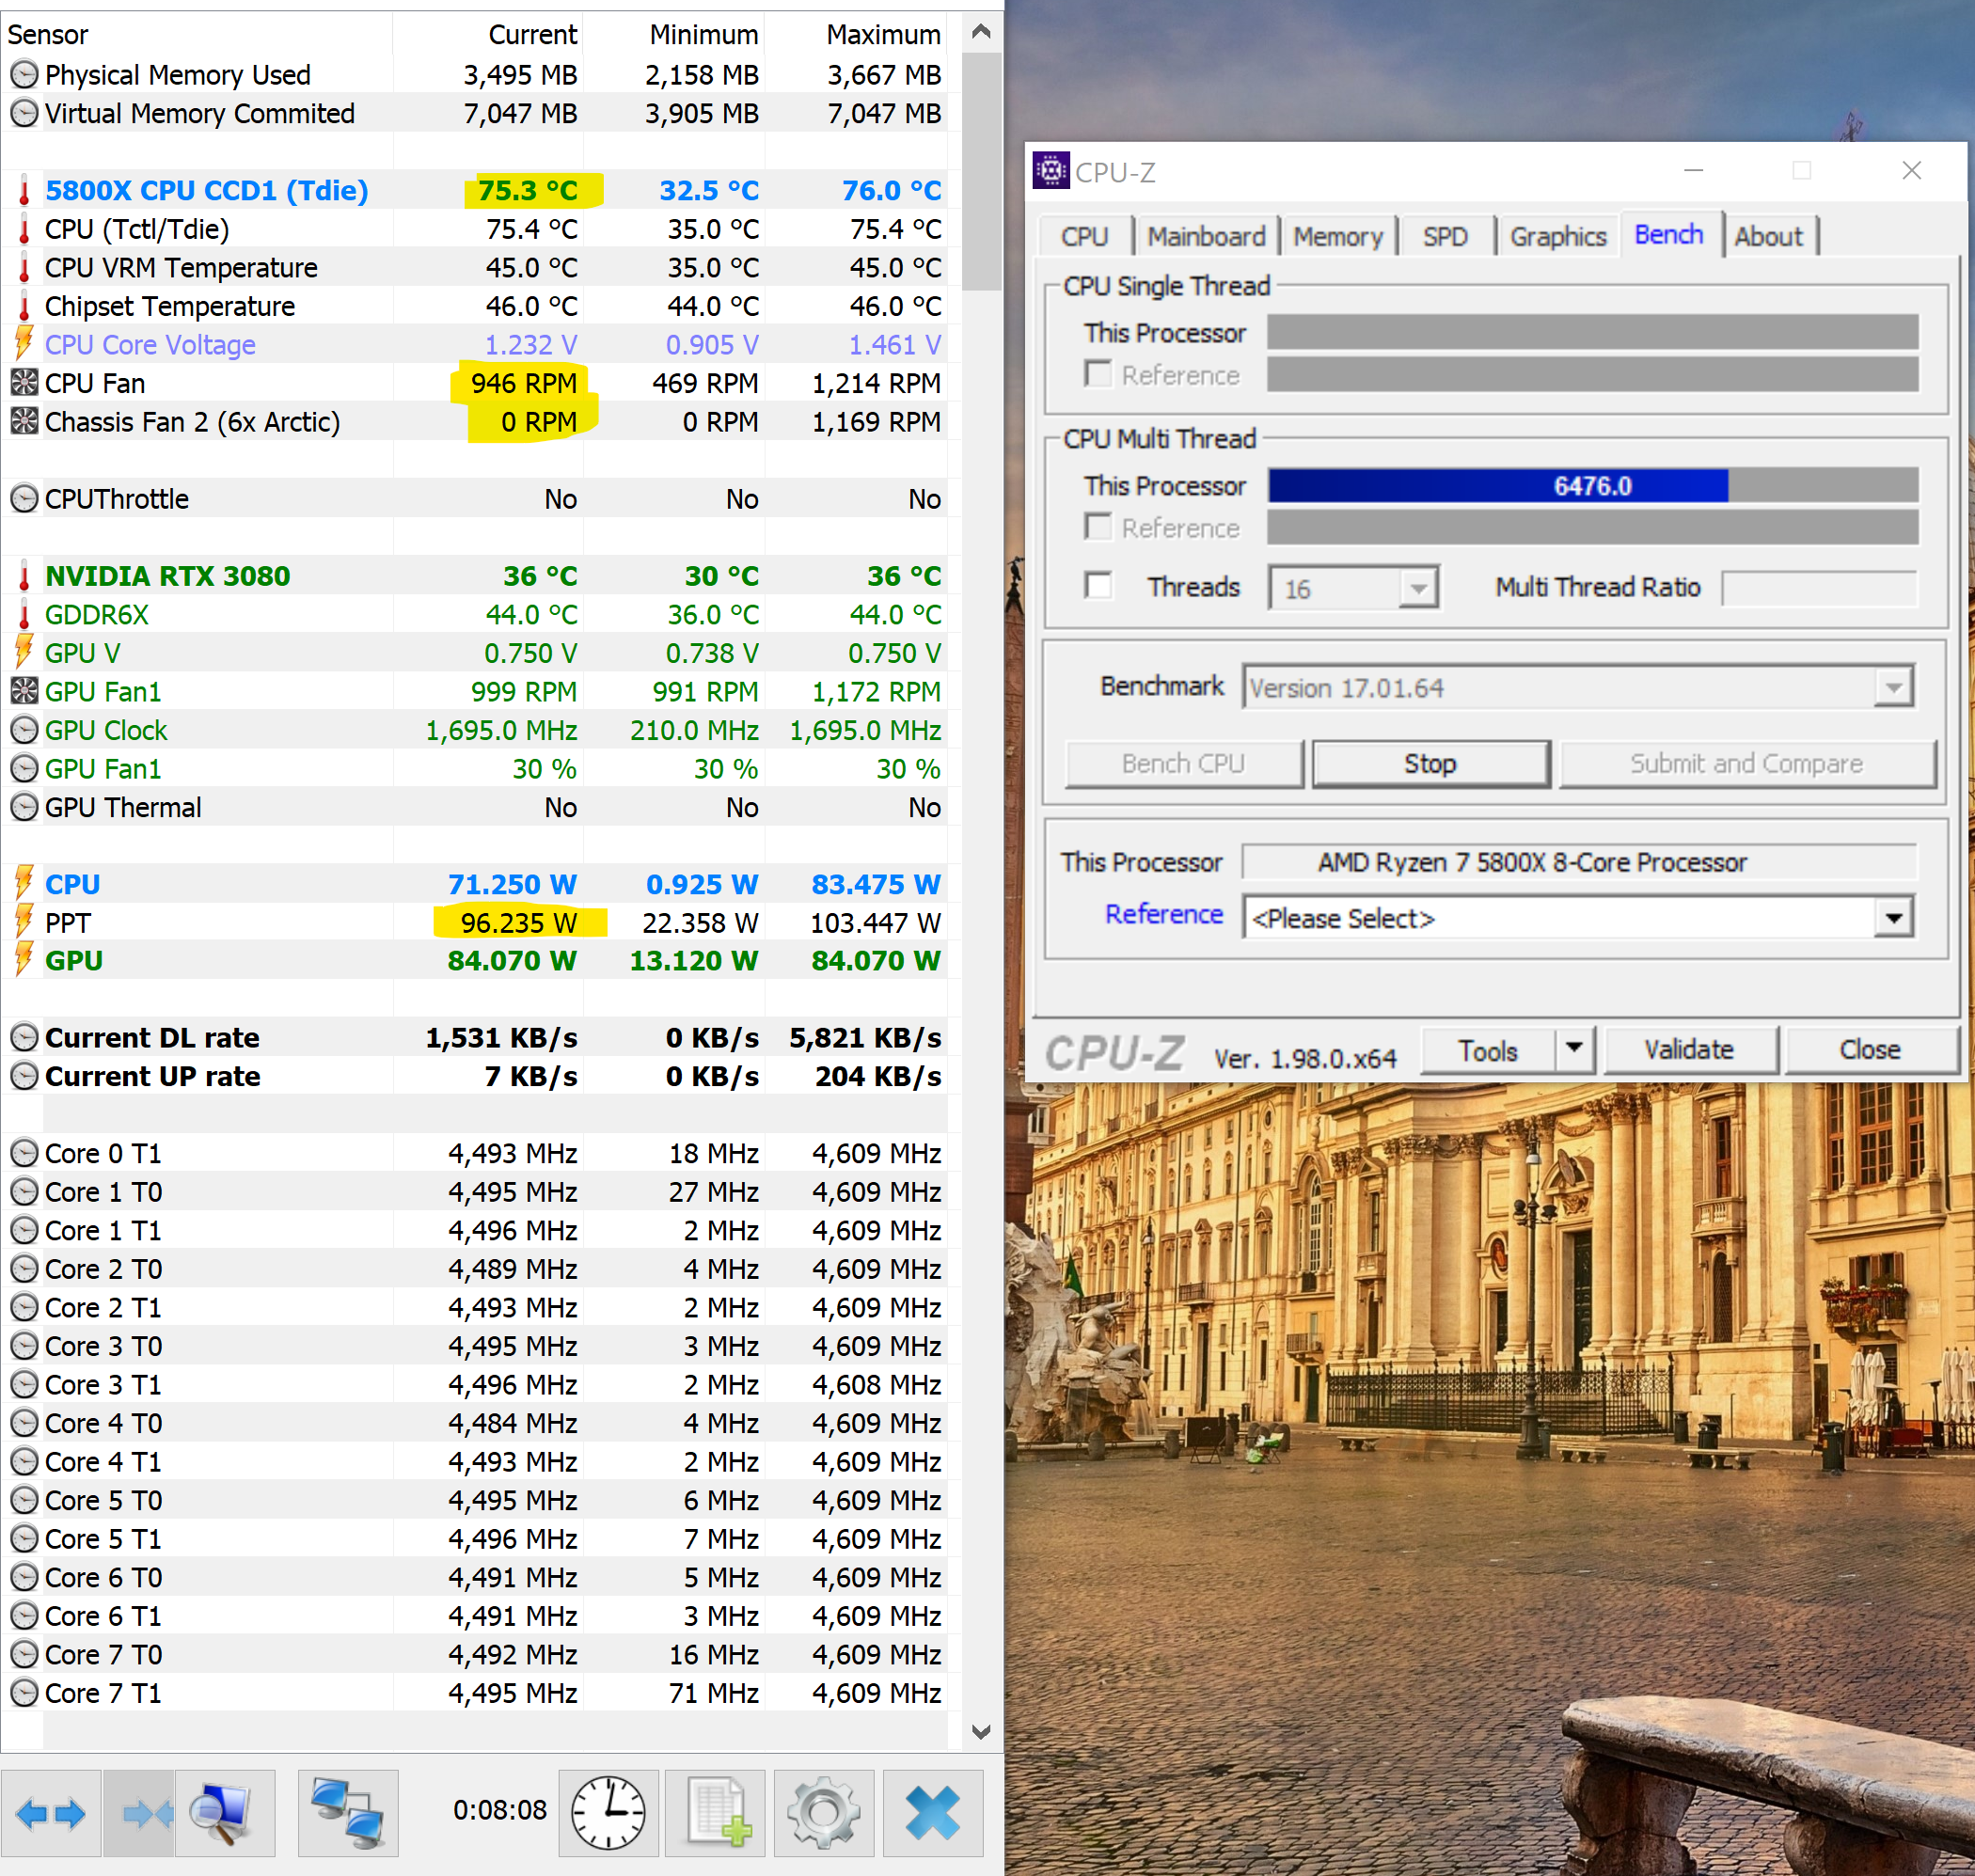Open the magnifier monitor icon
This screenshot has height=1876, width=1975.
tap(224, 1813)
